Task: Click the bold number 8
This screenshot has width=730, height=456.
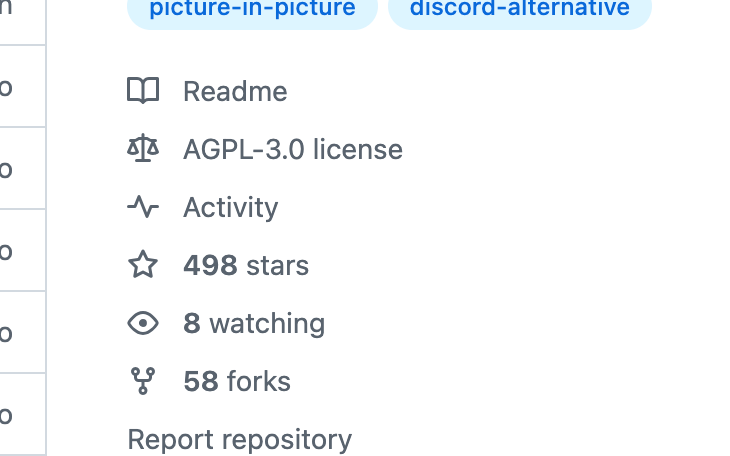Action: pos(192,324)
